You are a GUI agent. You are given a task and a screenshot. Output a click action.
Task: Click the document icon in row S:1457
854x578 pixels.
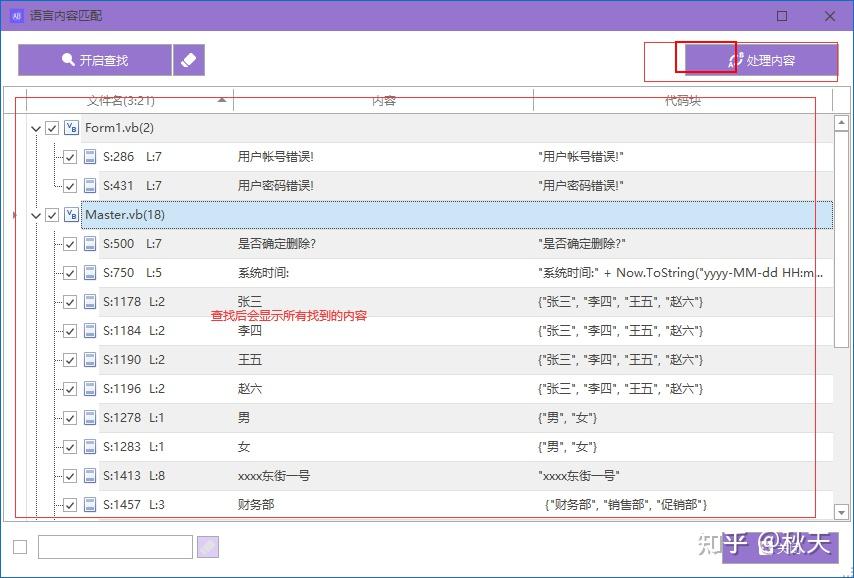click(x=90, y=504)
